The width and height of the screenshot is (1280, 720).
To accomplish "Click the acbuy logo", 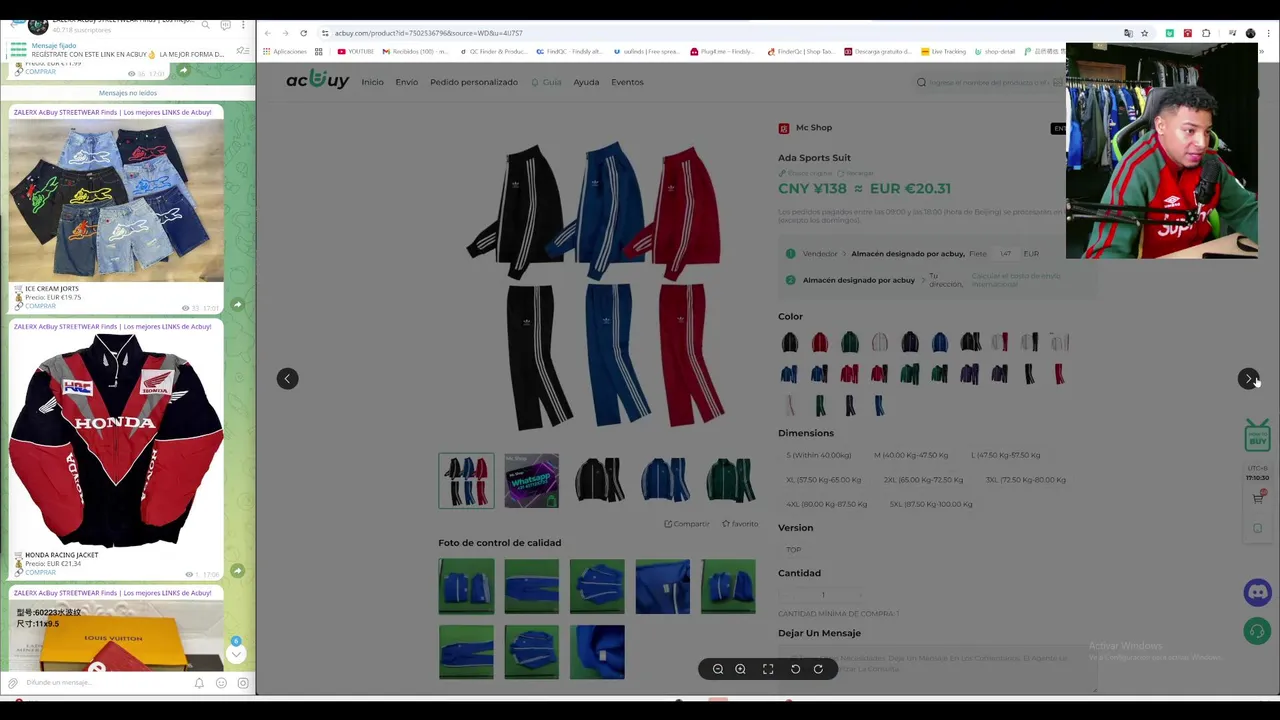I will [x=317, y=81].
